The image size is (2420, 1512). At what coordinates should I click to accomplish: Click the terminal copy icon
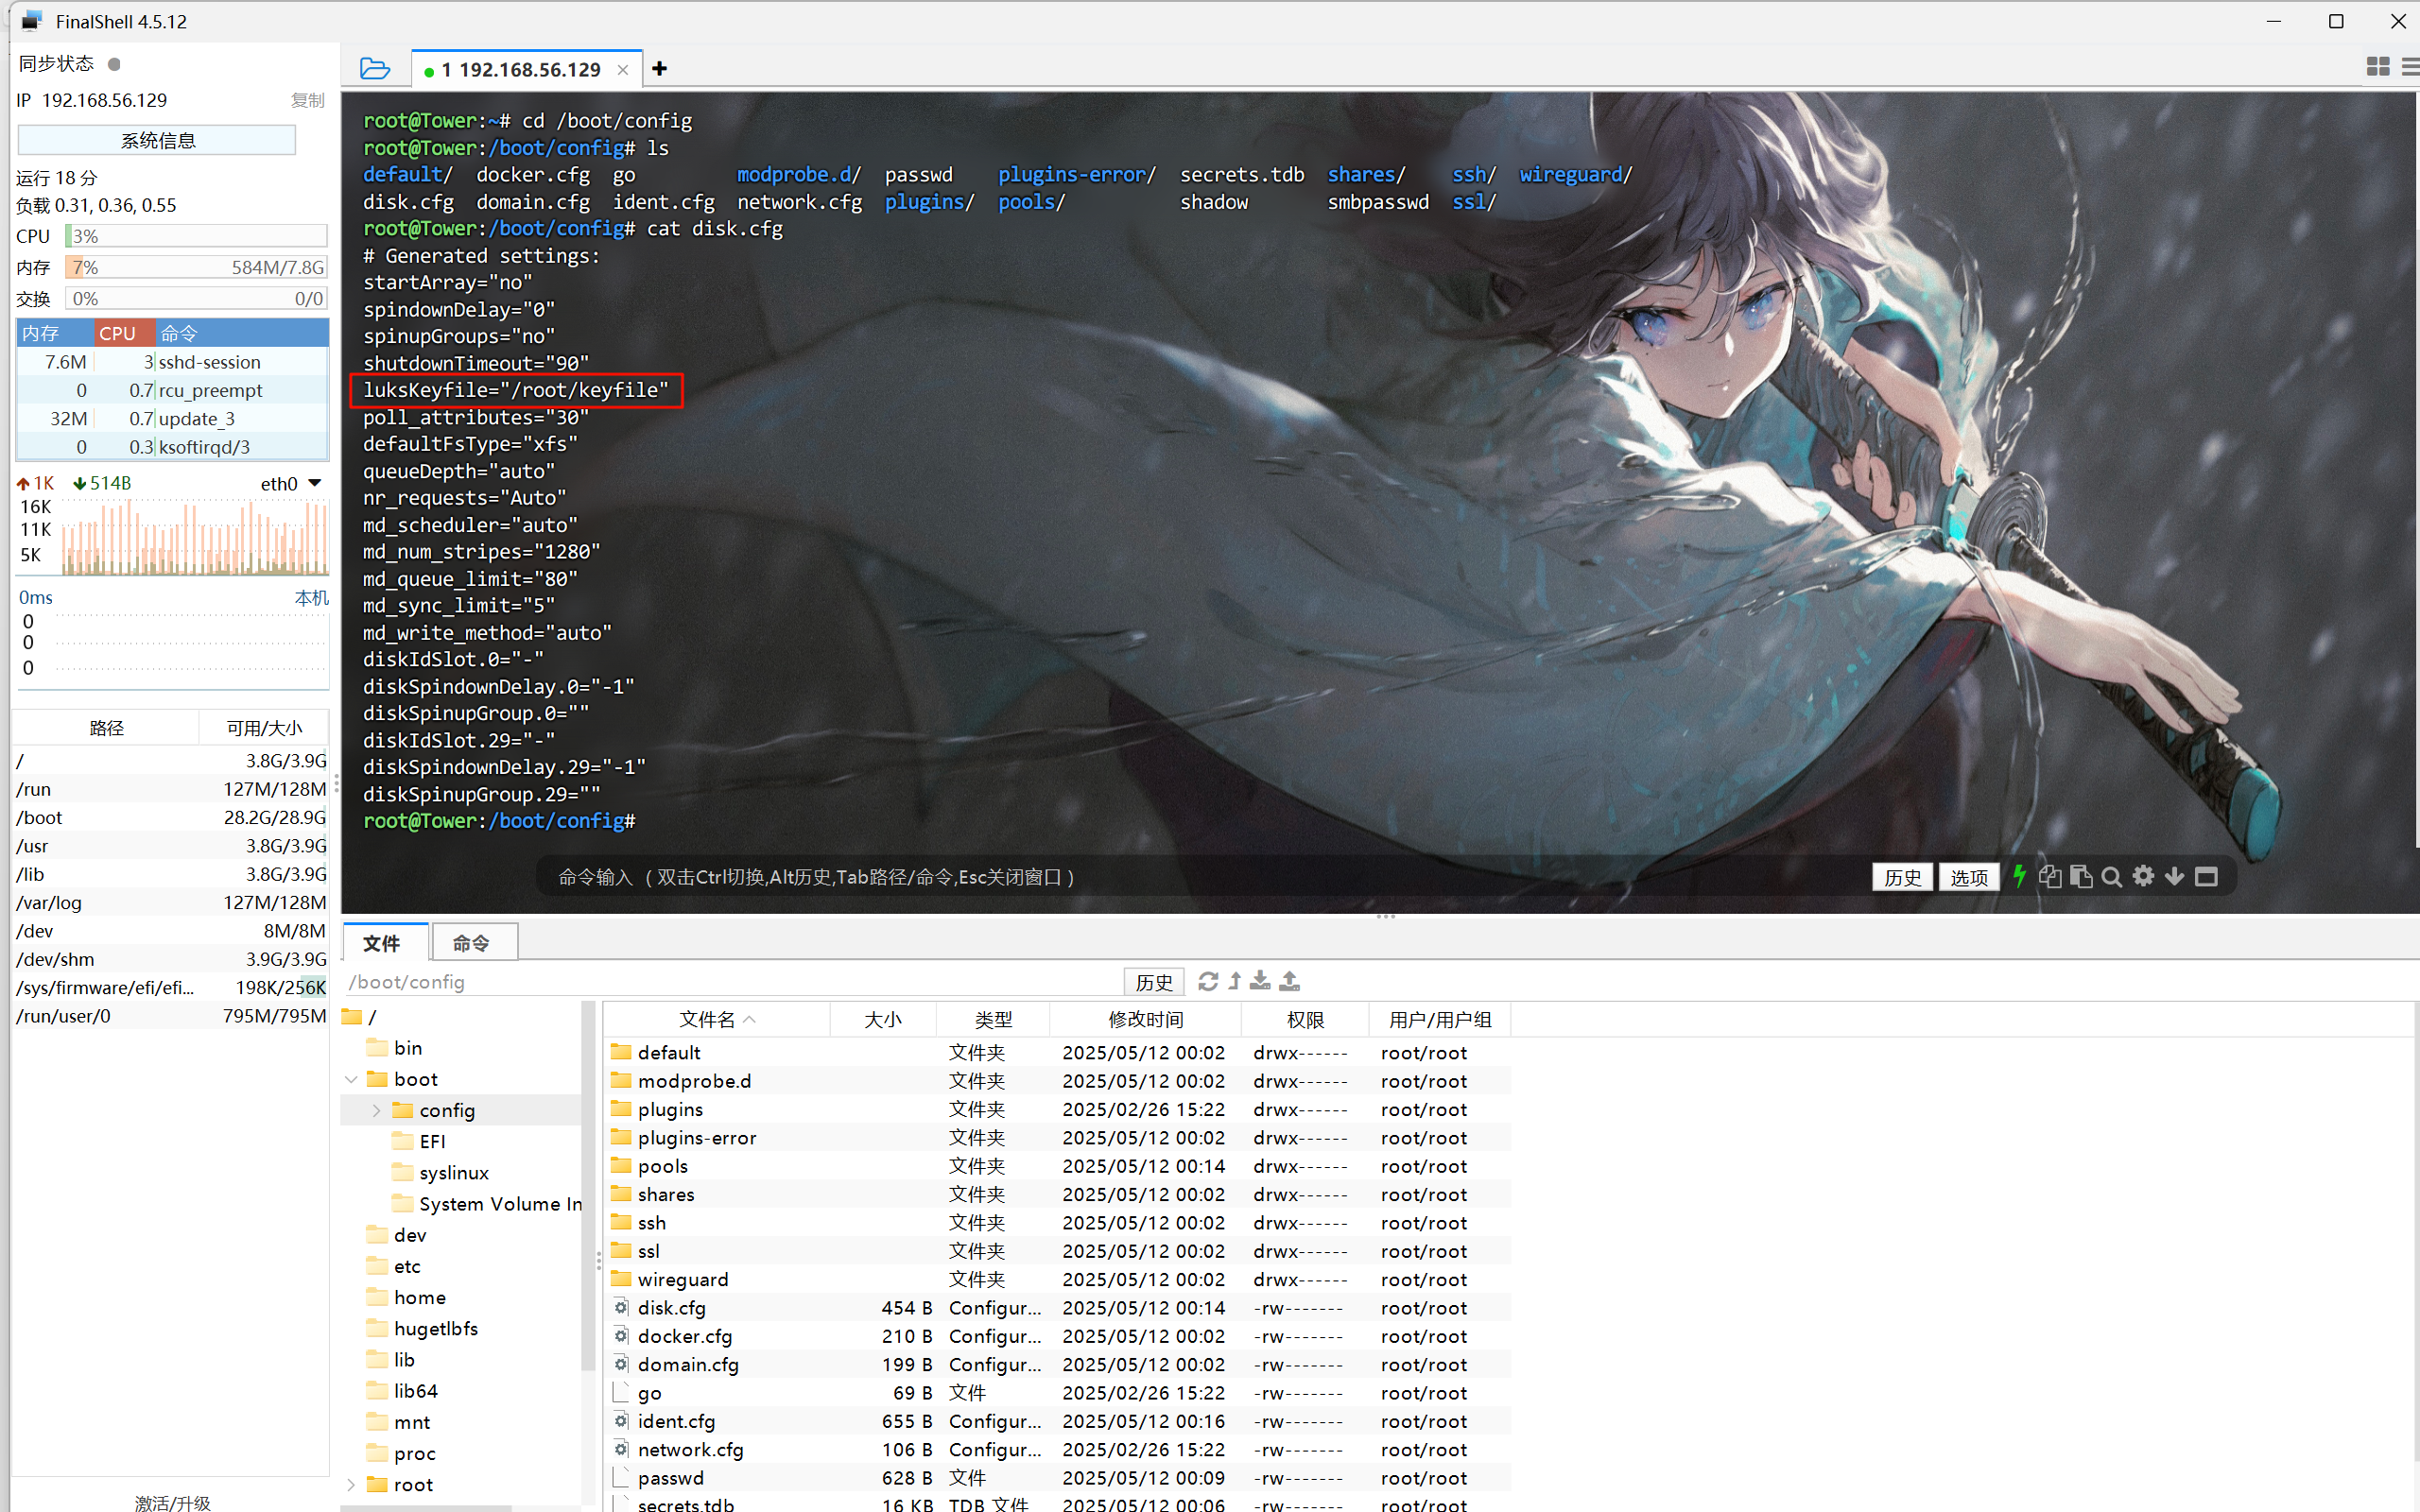pos(2049,876)
